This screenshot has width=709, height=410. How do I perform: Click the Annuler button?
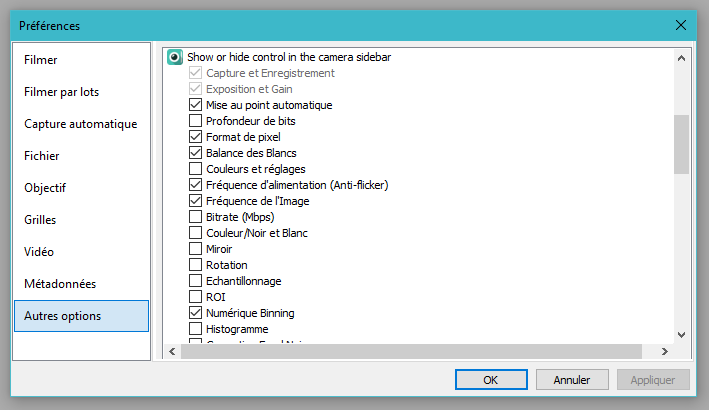point(572,380)
